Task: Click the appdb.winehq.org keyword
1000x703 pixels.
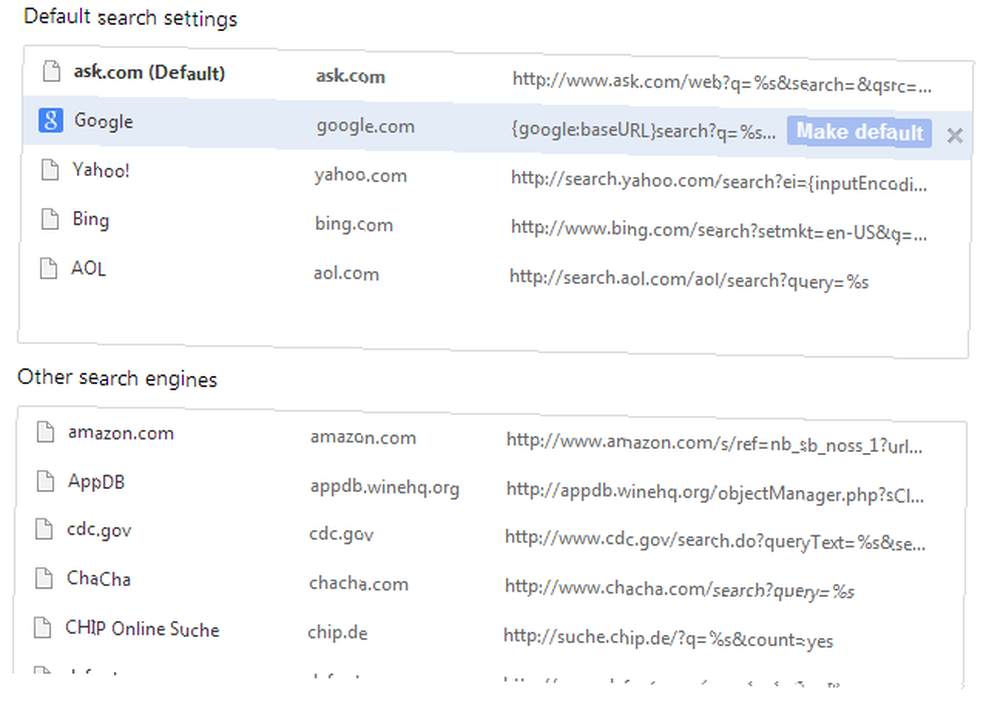Action: [385, 488]
